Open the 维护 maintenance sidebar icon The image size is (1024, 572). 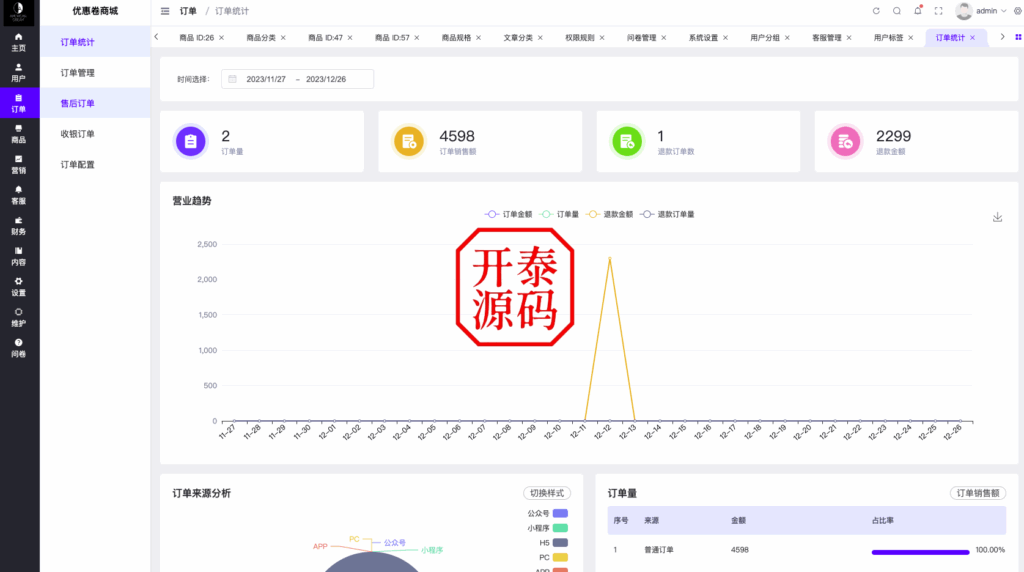tap(18, 318)
